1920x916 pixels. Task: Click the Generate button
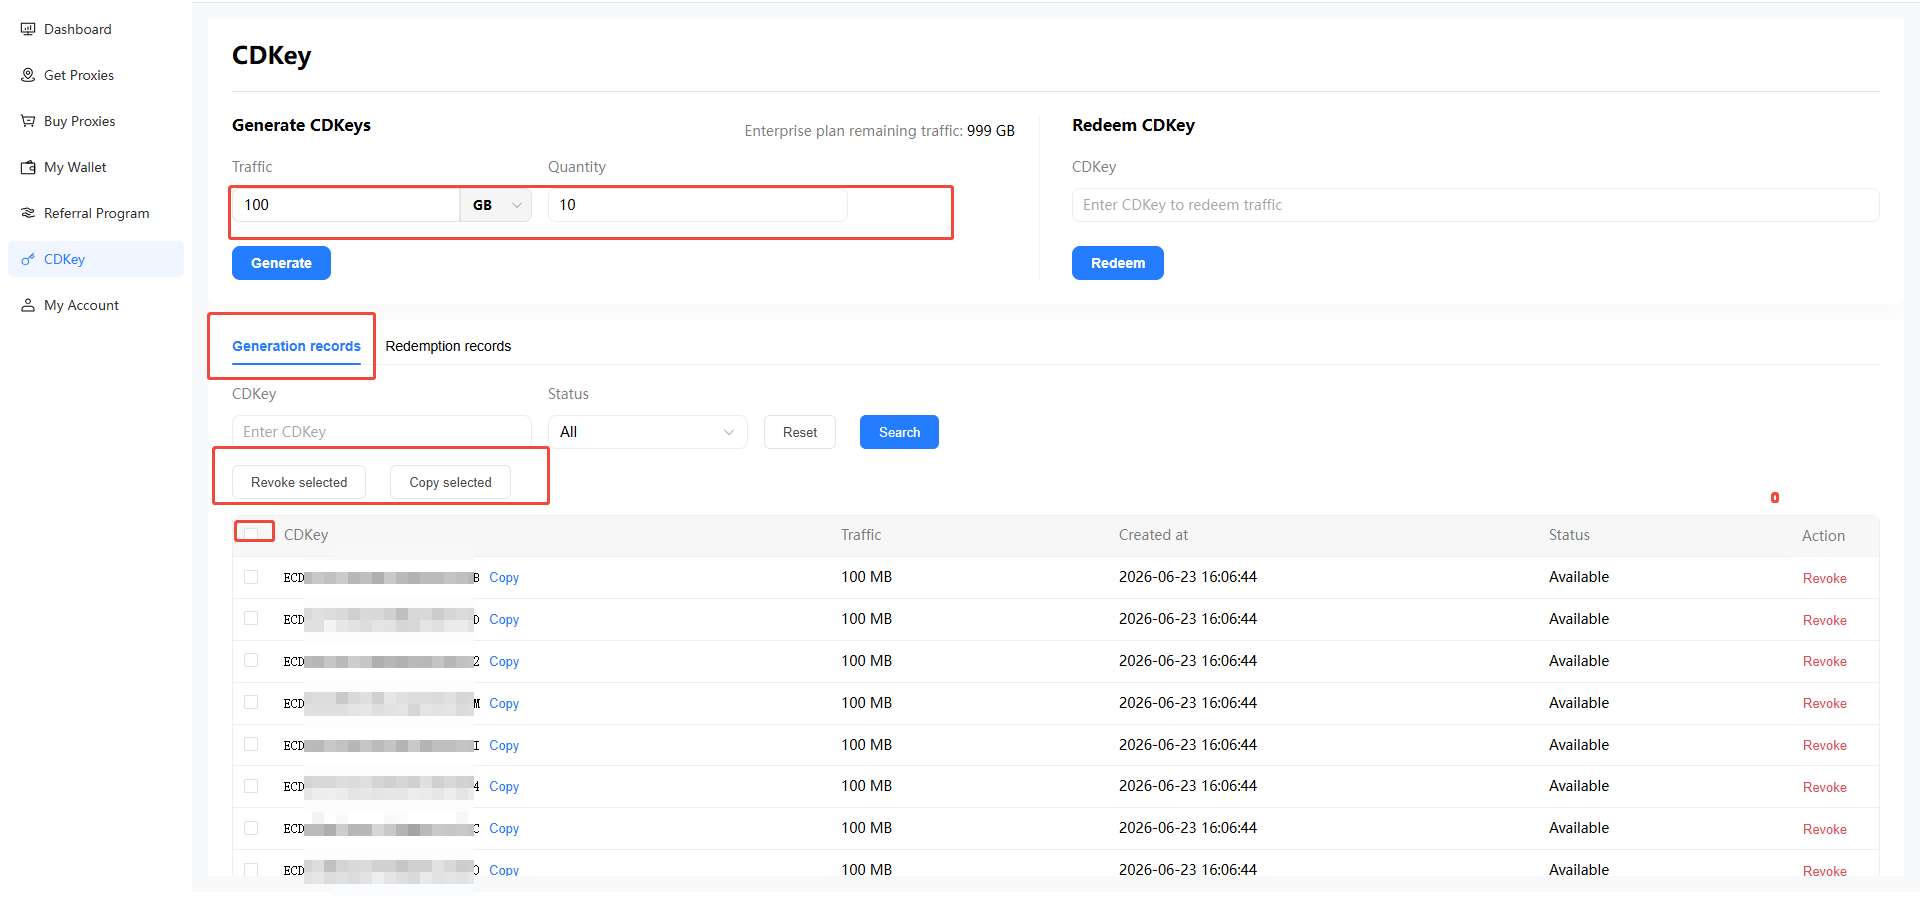point(281,263)
